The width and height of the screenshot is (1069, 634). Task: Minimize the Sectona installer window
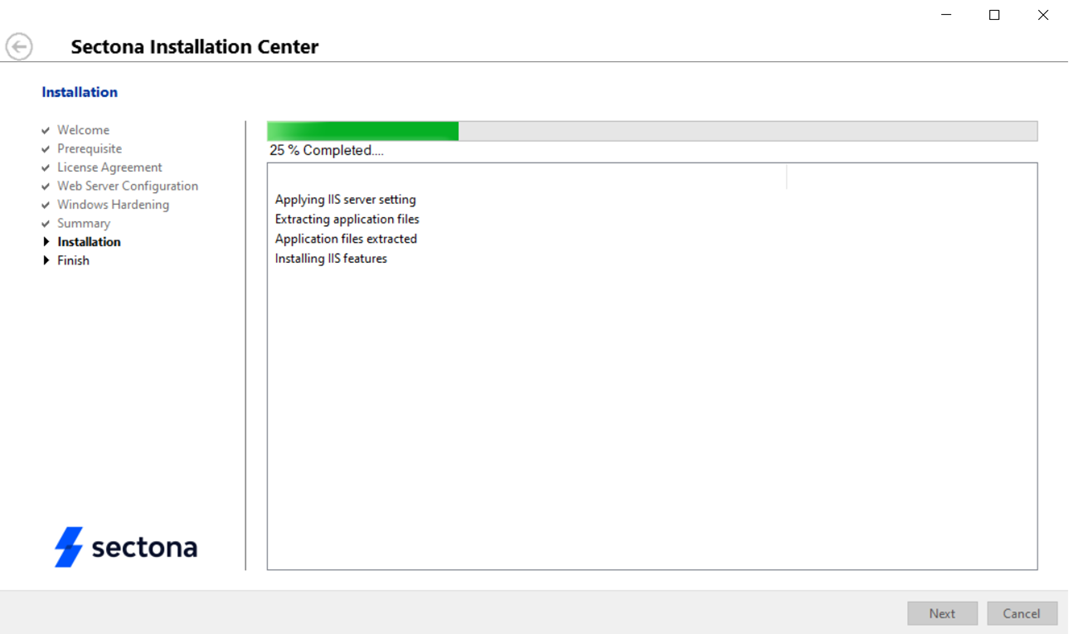pos(946,15)
